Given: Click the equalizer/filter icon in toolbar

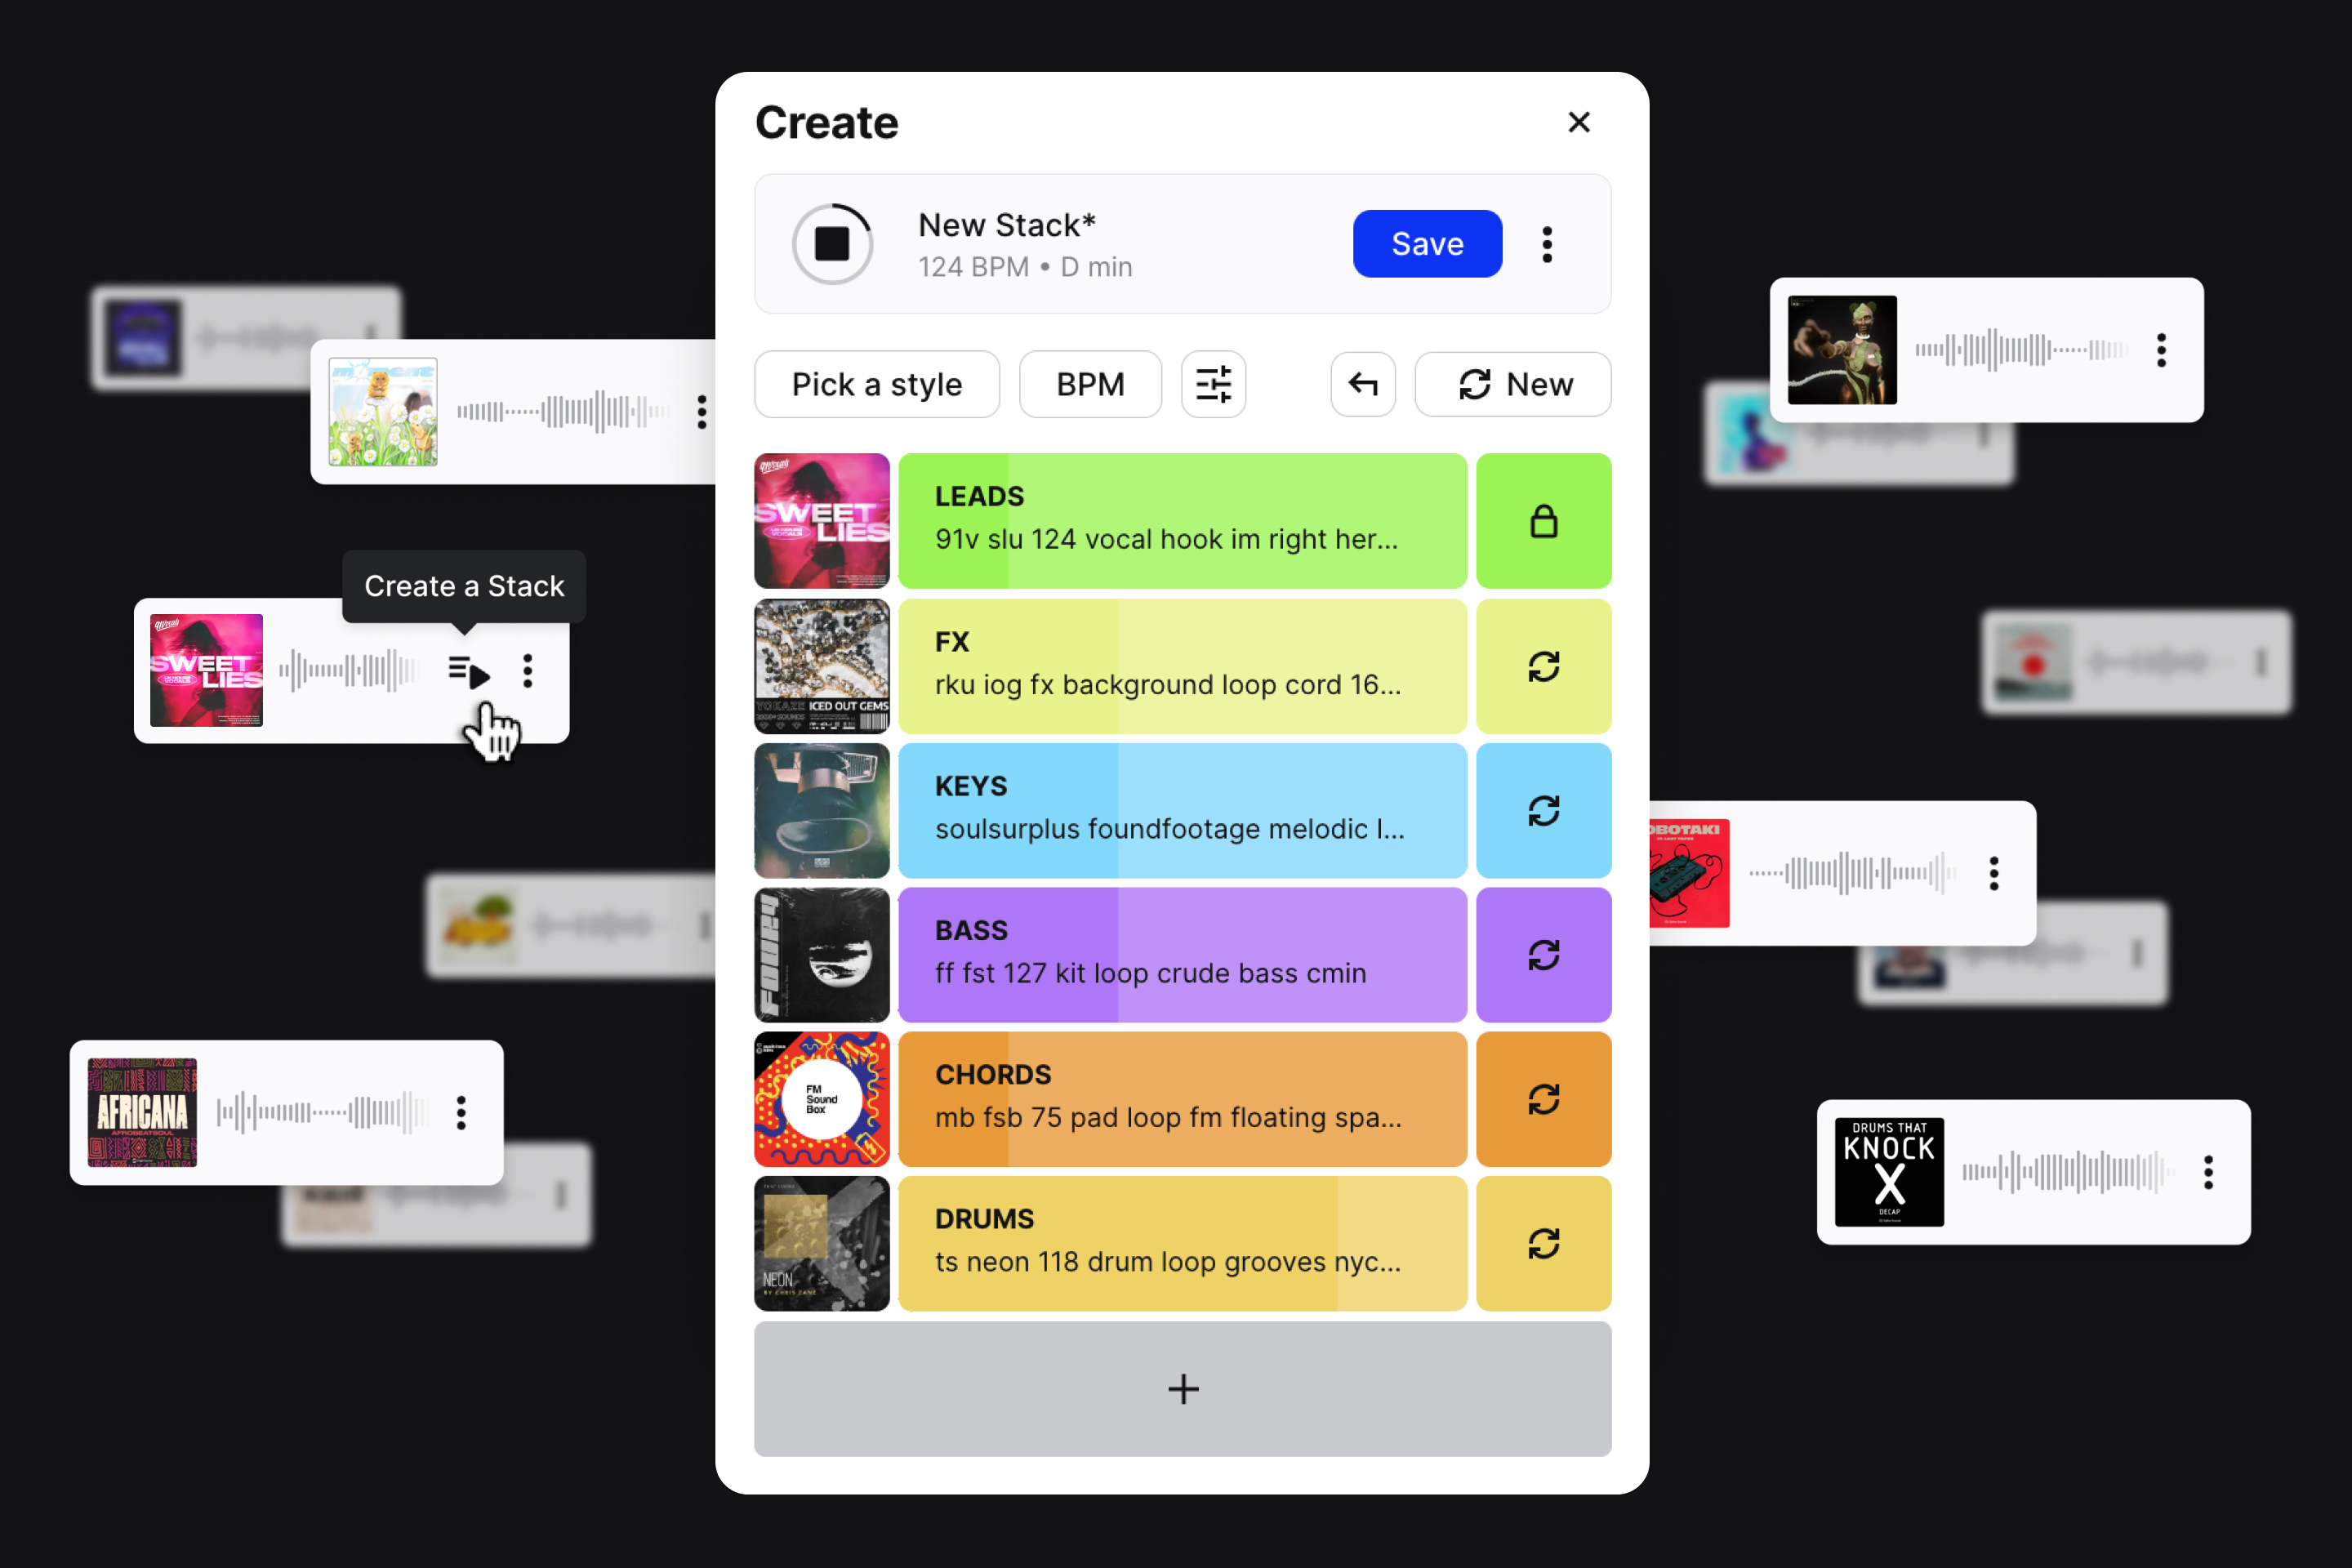Looking at the screenshot, I should [1213, 383].
